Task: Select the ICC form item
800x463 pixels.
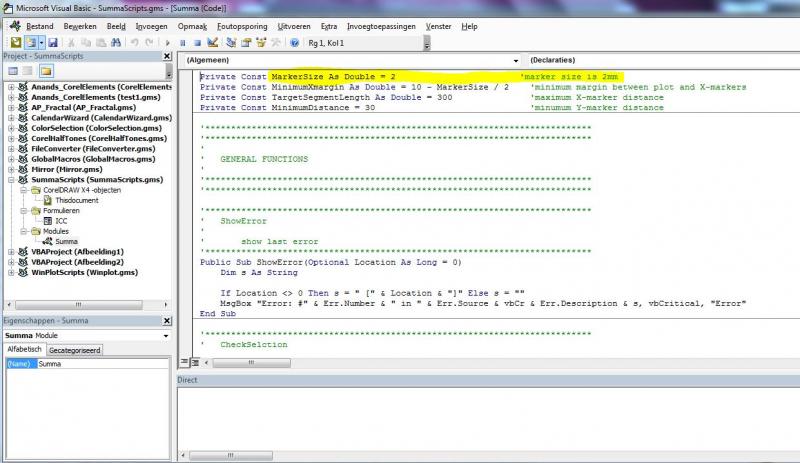Action: (61, 221)
